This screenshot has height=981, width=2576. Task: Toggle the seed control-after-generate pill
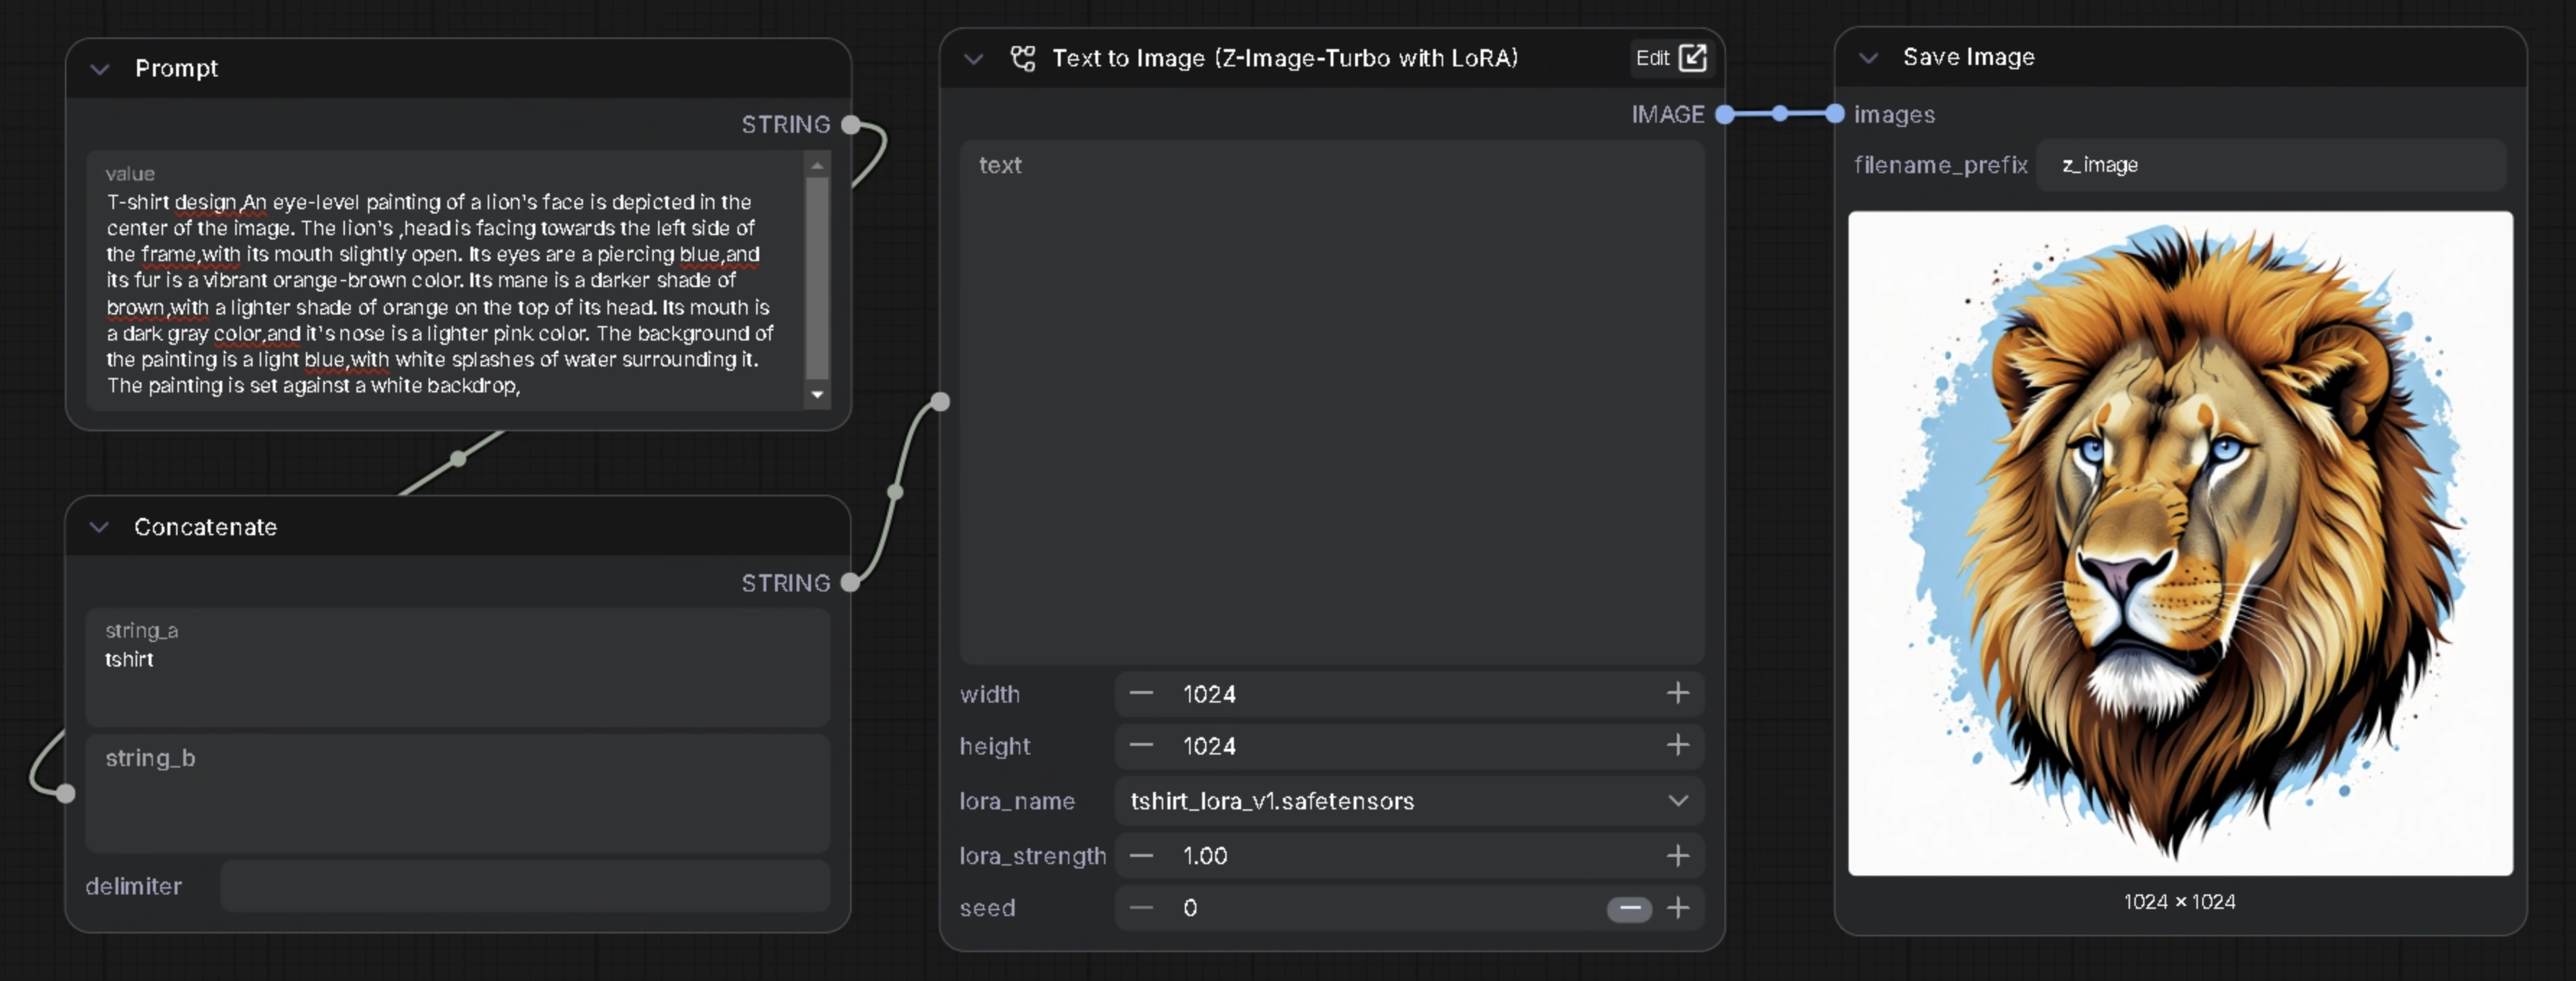pos(1628,908)
